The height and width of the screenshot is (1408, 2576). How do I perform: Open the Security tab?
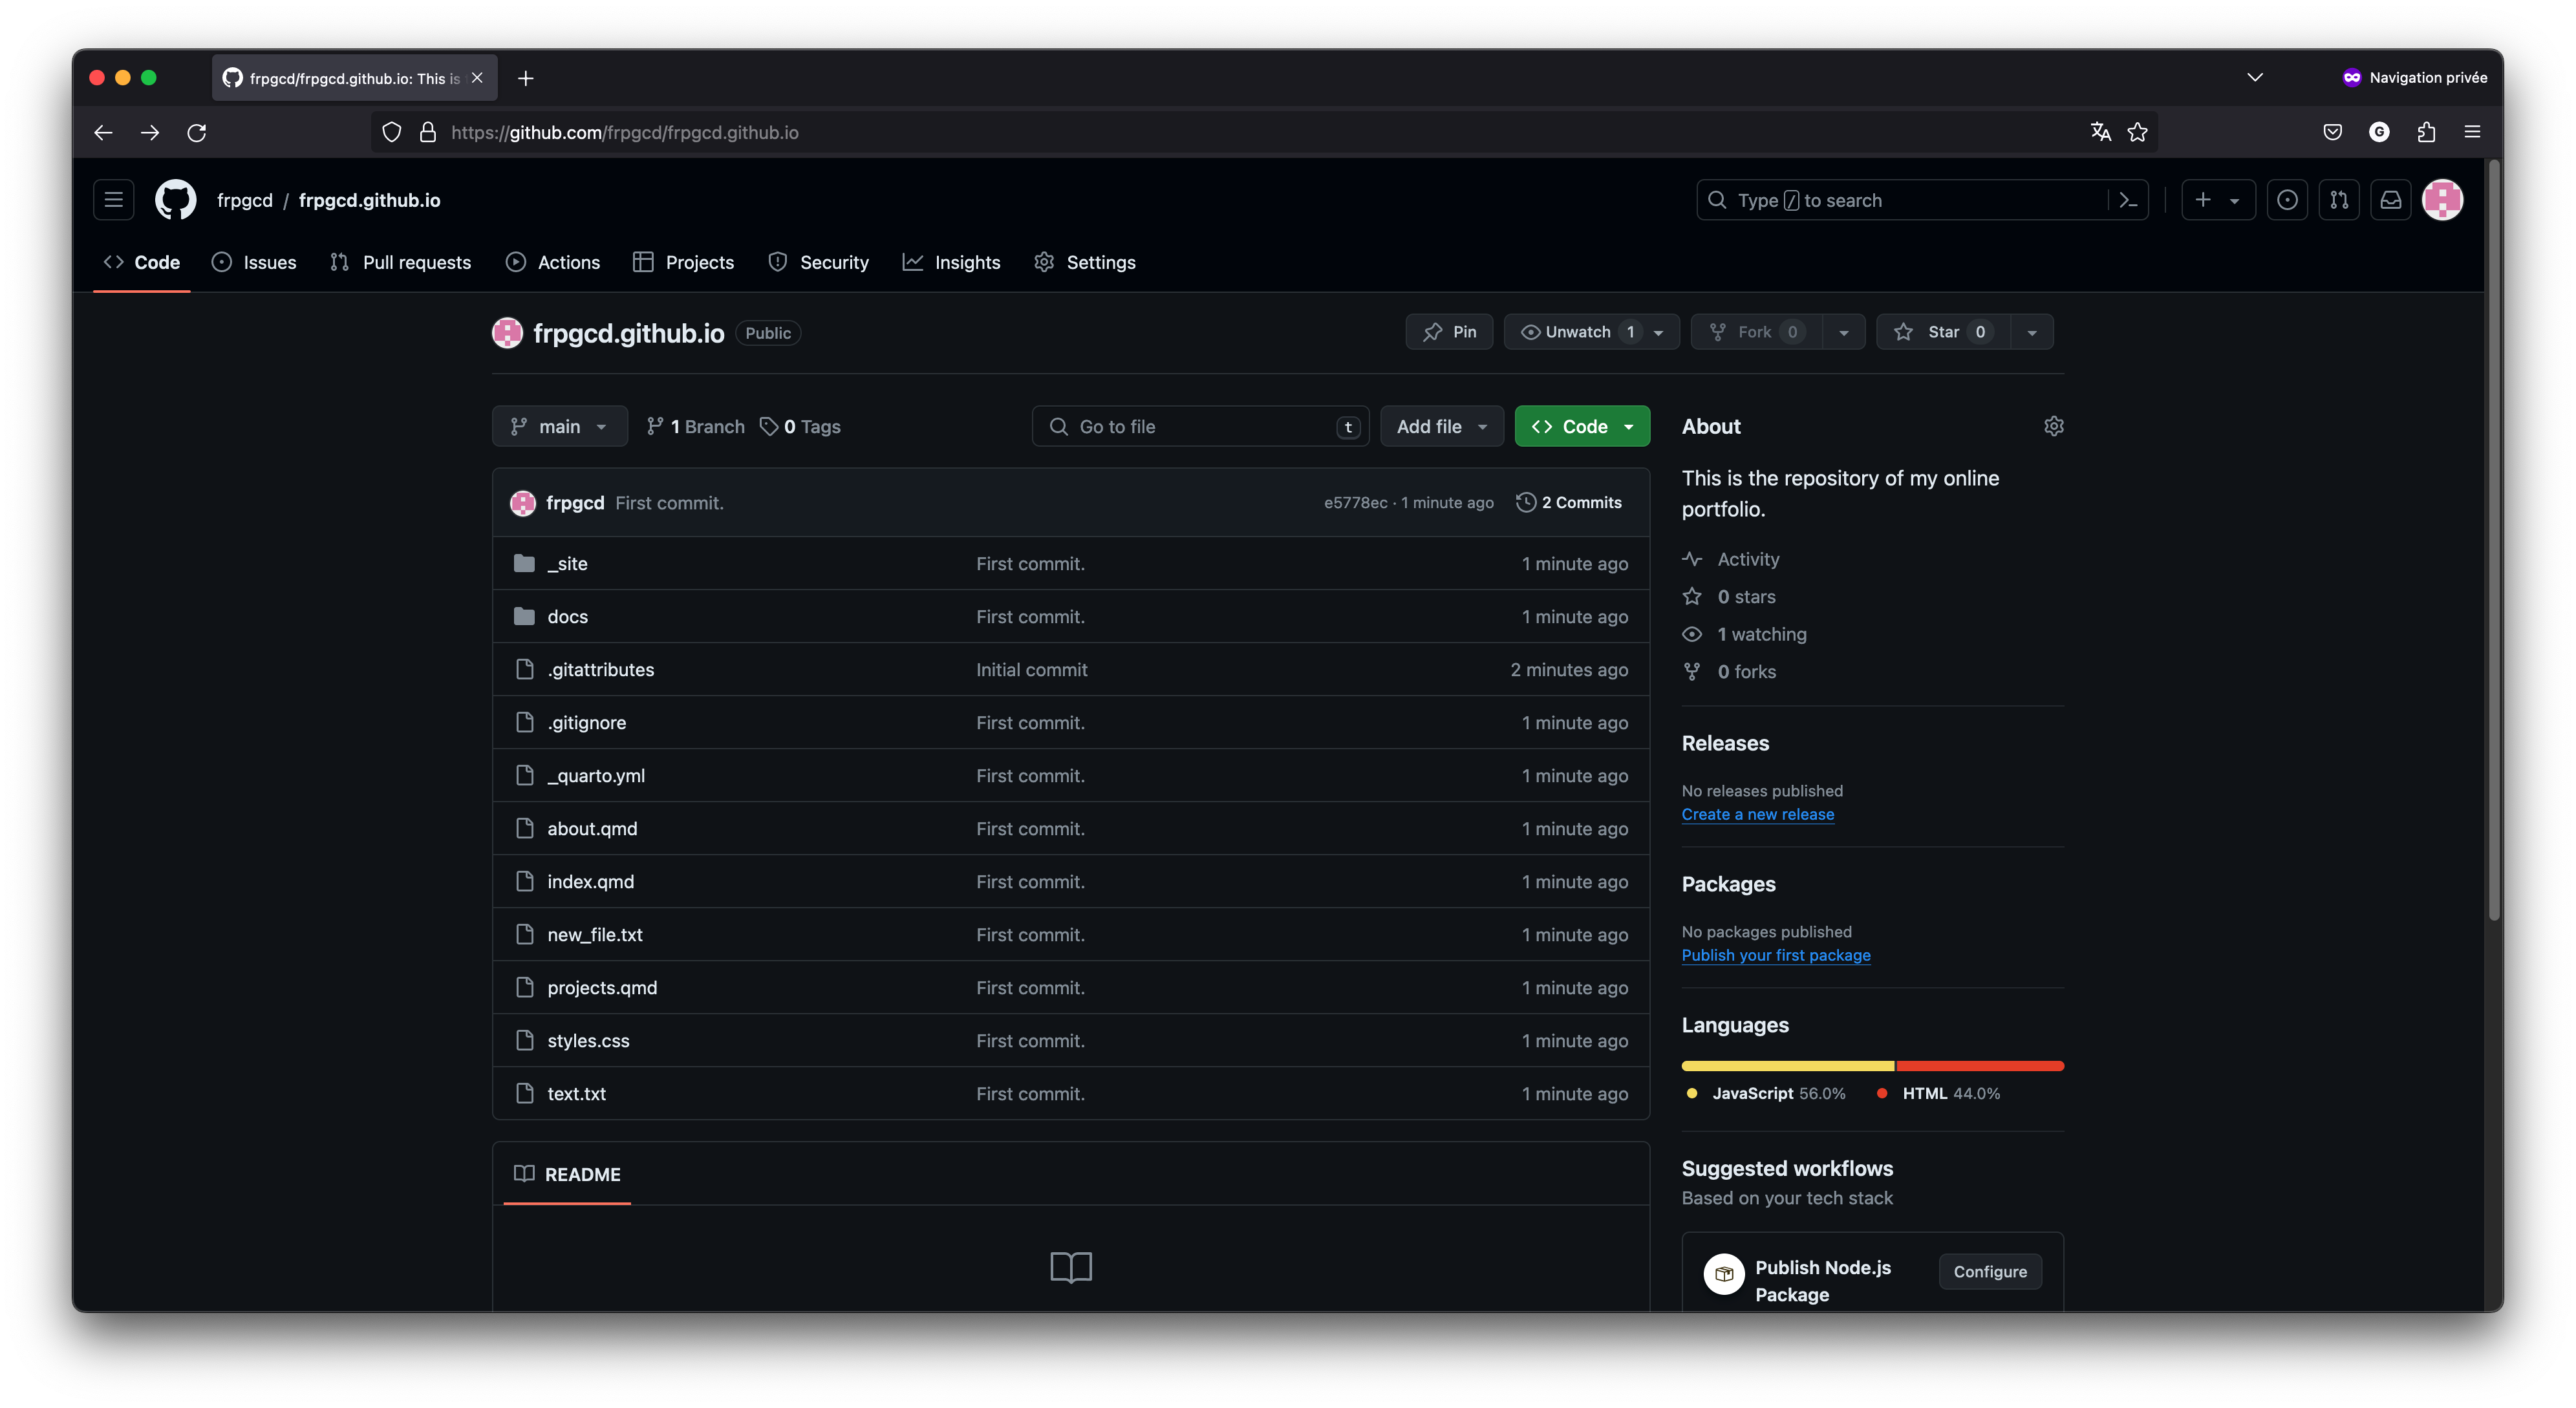(x=818, y=262)
